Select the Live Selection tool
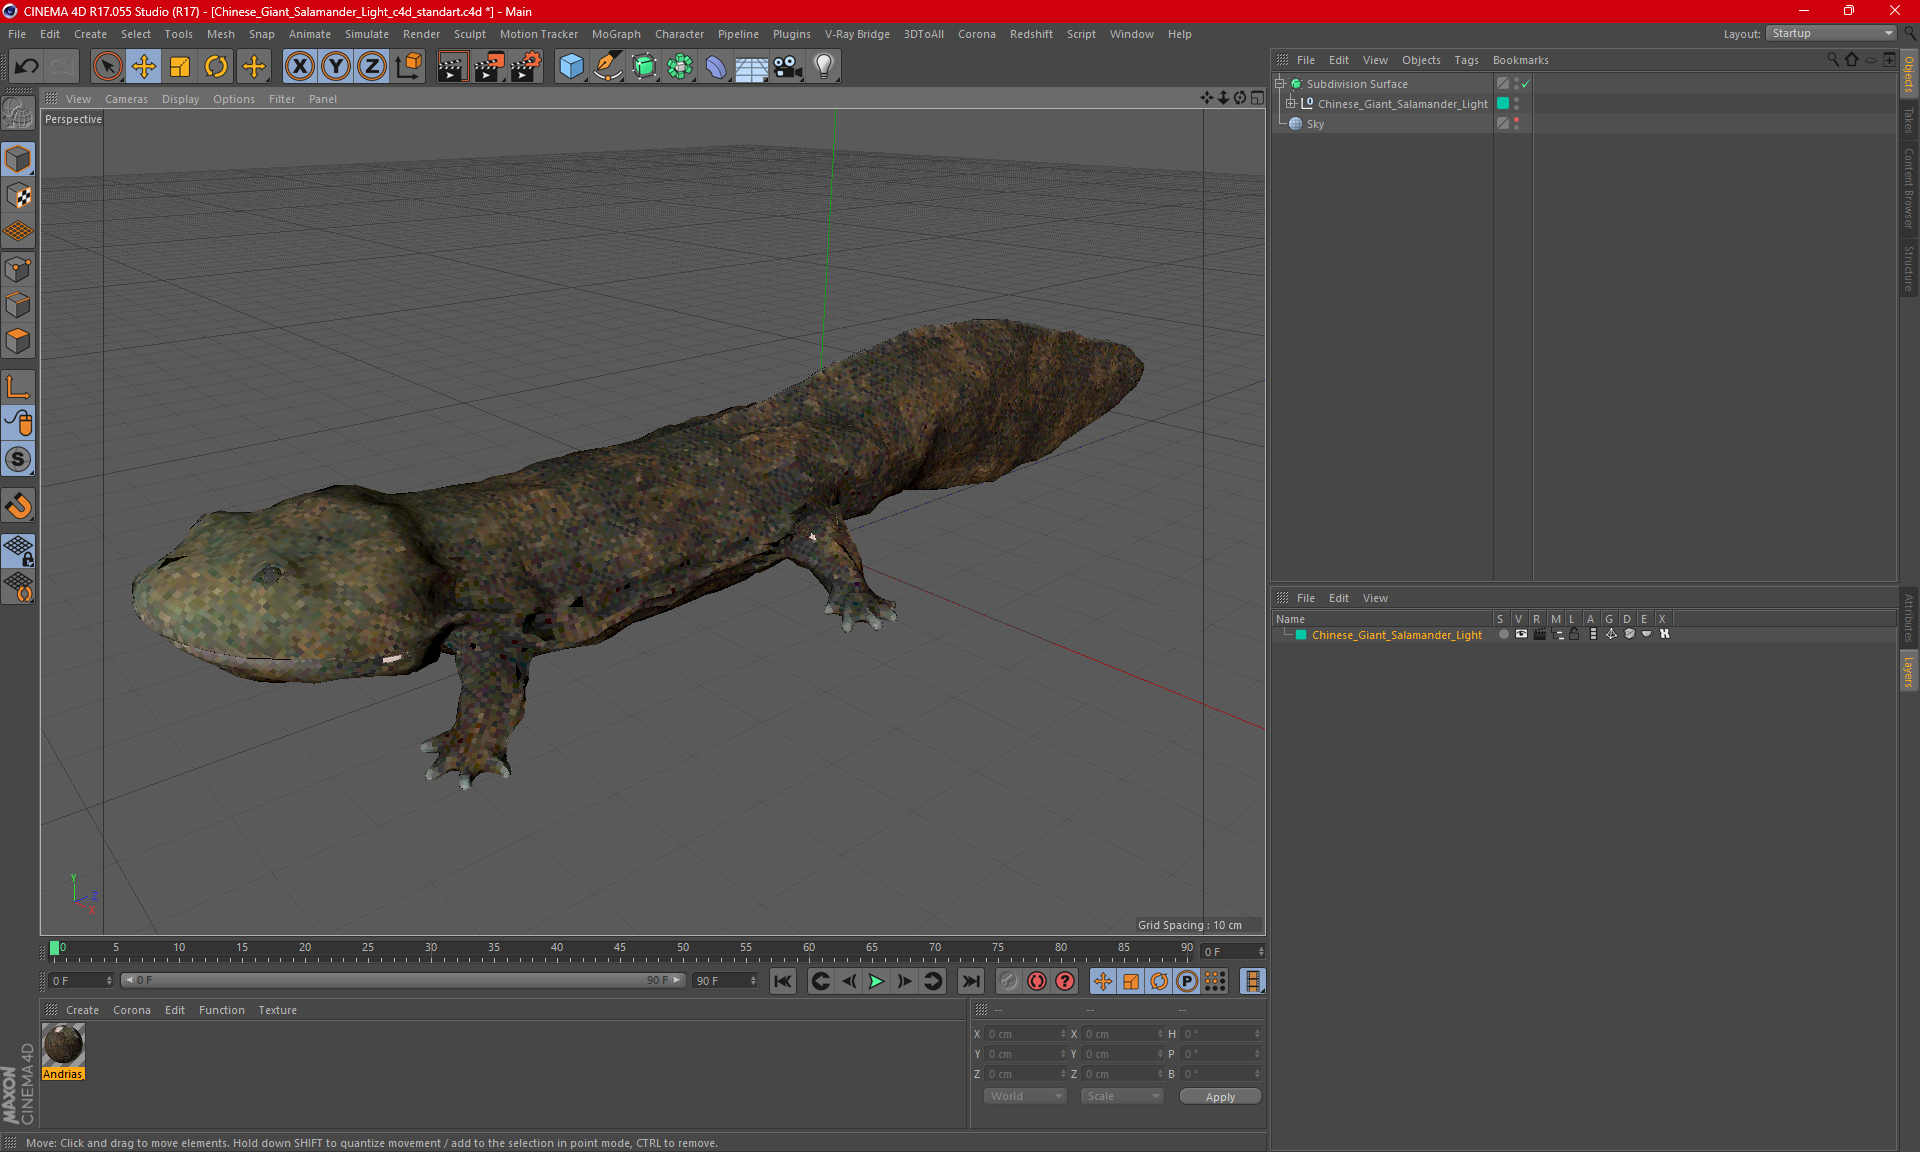Viewport: 1920px width, 1152px height. [x=107, y=67]
